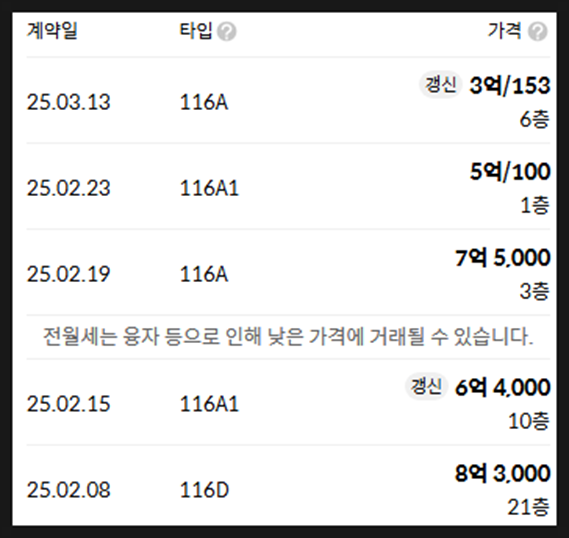Open the 25.02.23 contract row
Screen dimensions: 569x538
(288, 186)
